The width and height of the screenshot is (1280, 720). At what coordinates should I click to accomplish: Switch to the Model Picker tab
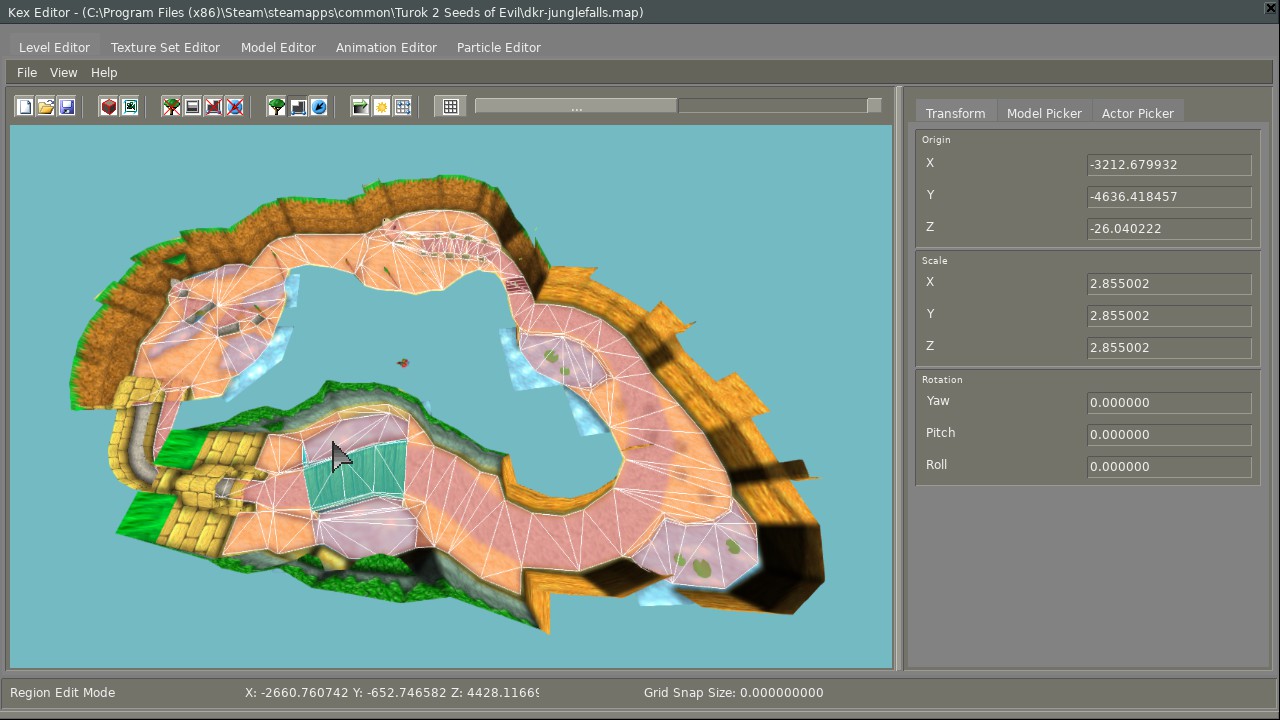pos(1044,113)
